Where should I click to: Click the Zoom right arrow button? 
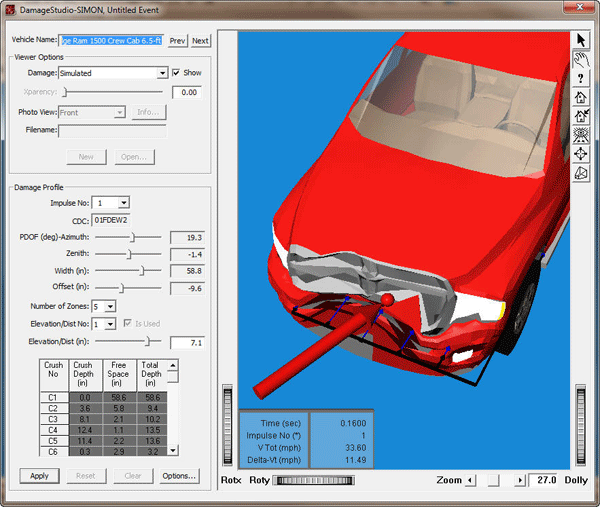[x=520, y=481]
